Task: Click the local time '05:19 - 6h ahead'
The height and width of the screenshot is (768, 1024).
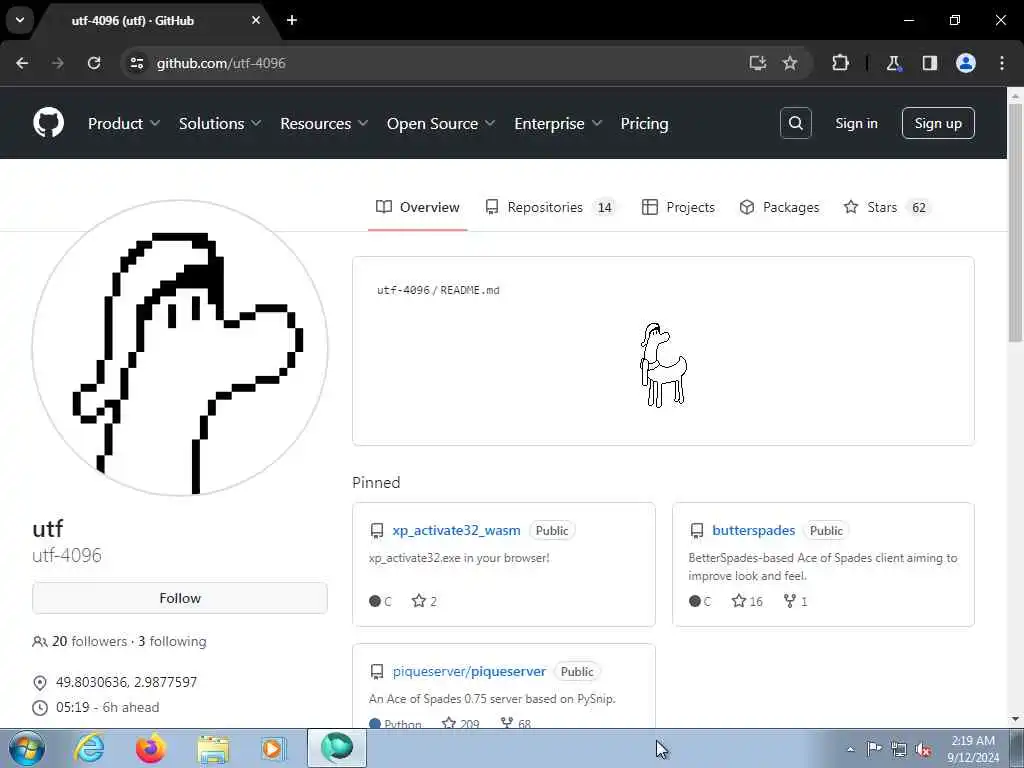Action: 107,707
